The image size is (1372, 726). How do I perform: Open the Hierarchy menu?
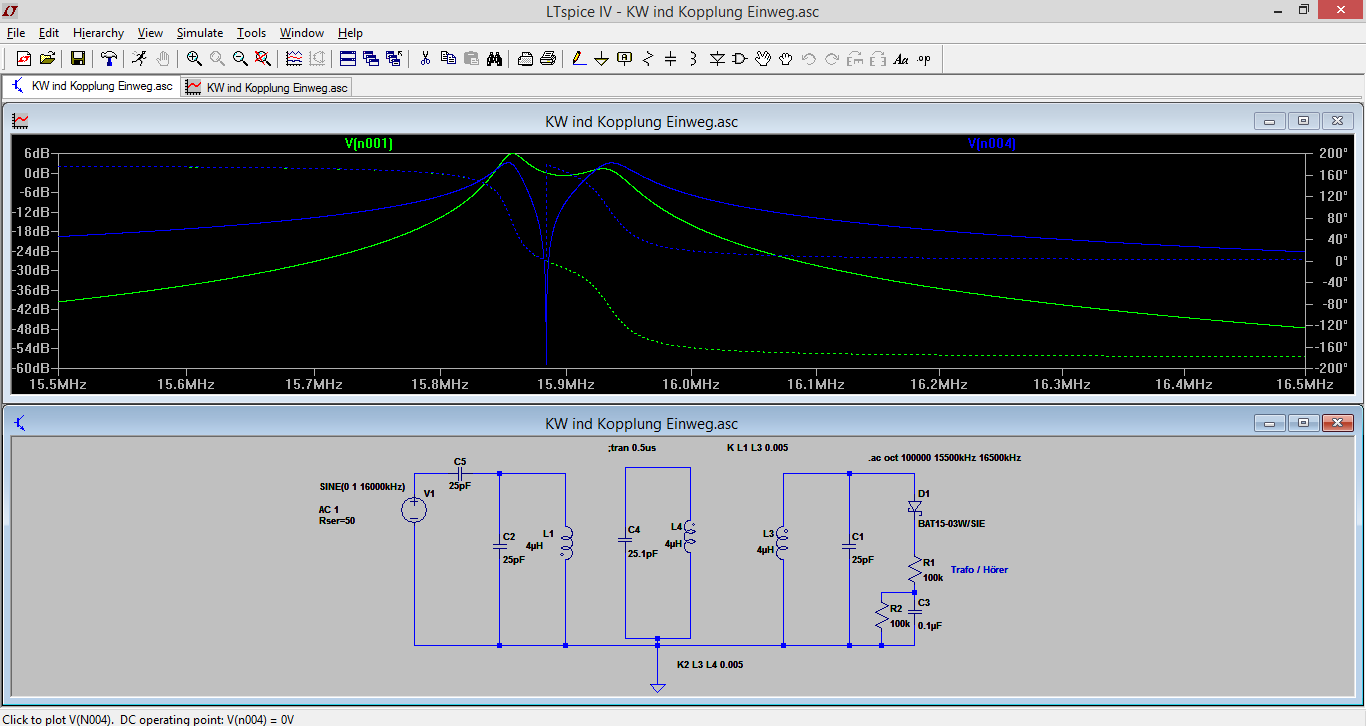click(x=98, y=33)
